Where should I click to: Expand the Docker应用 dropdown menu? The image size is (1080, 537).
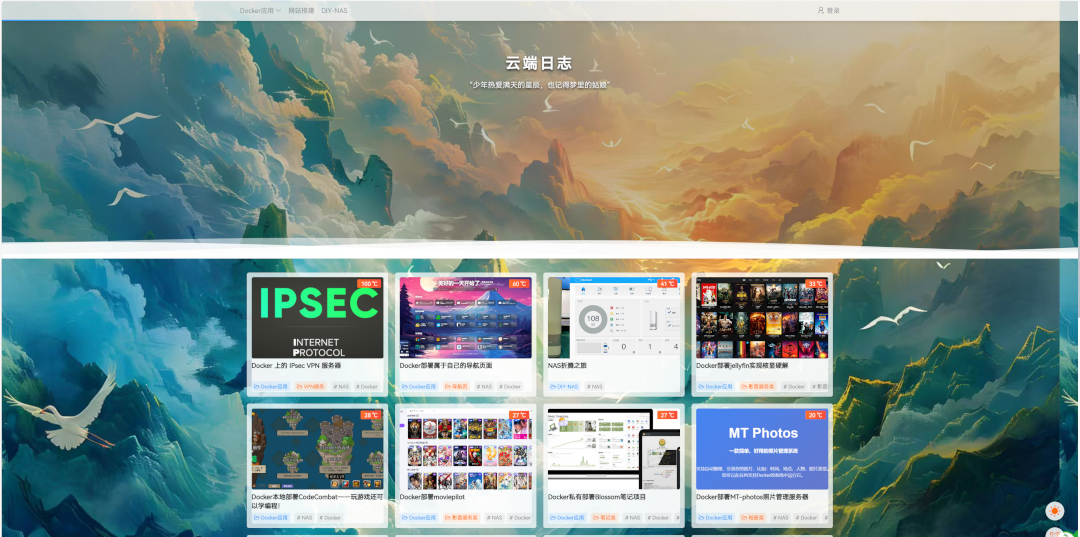pyautogui.click(x=260, y=10)
